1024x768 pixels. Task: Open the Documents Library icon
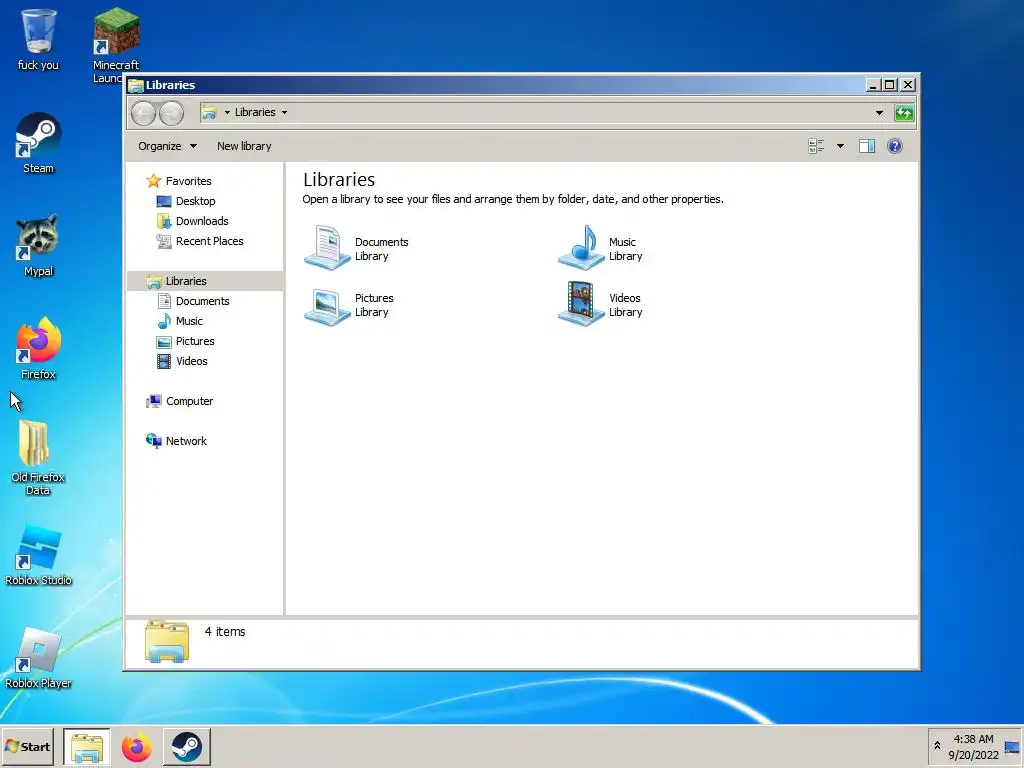click(x=327, y=248)
